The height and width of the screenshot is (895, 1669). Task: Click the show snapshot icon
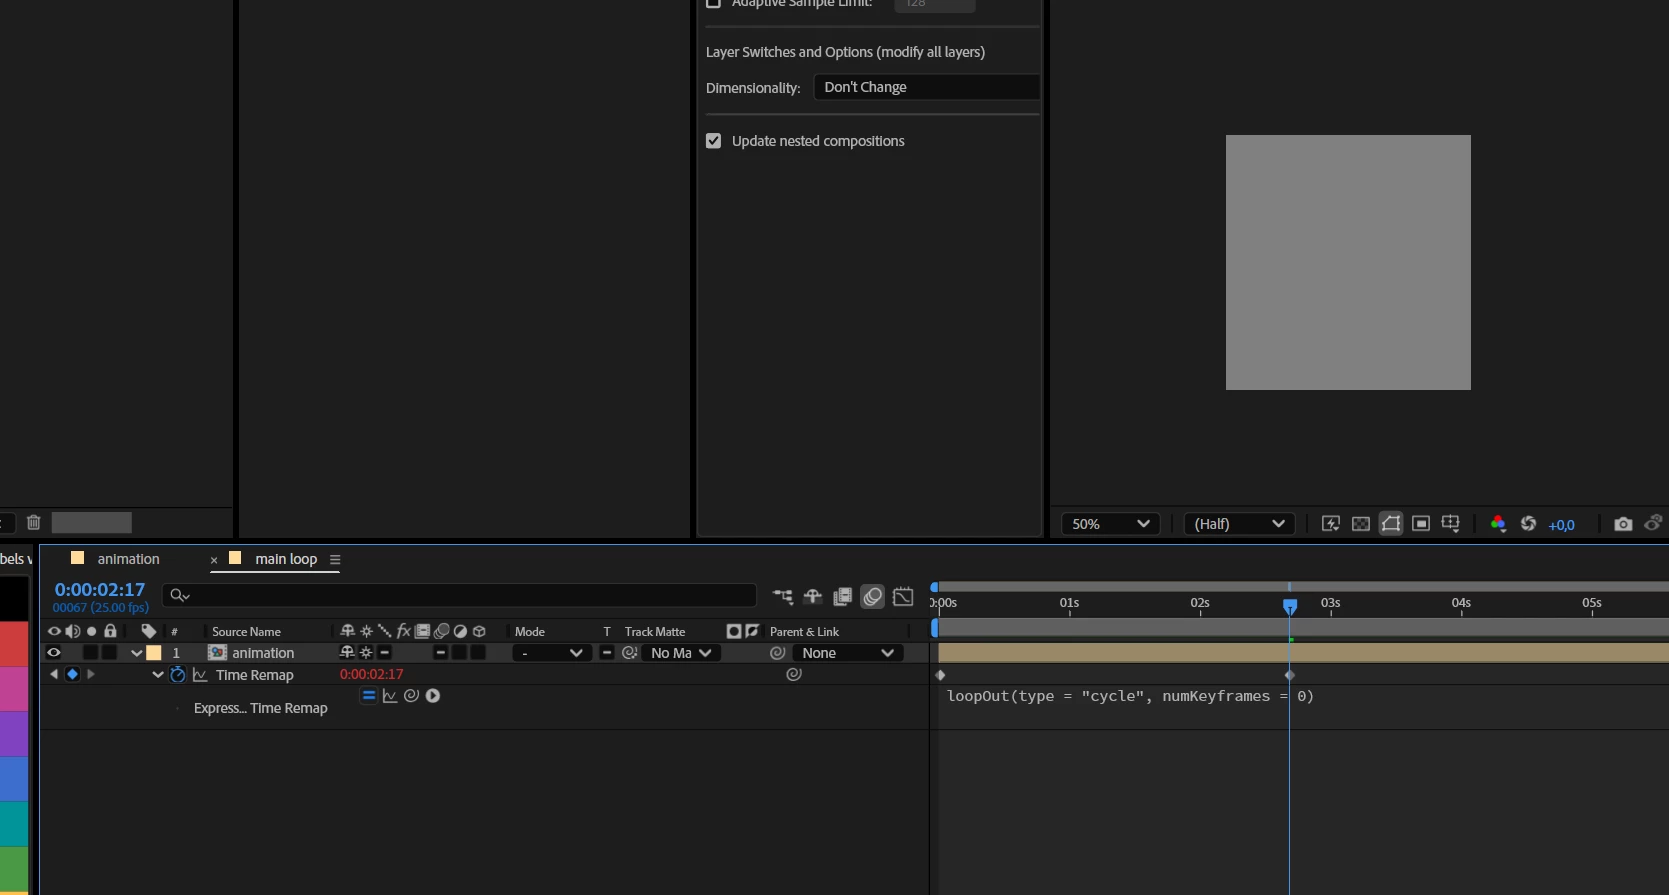click(x=1653, y=523)
